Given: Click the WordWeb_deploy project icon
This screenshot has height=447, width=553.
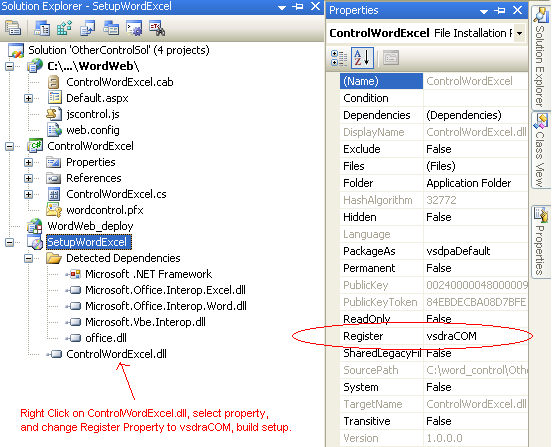Looking at the screenshot, I should click(x=35, y=226).
